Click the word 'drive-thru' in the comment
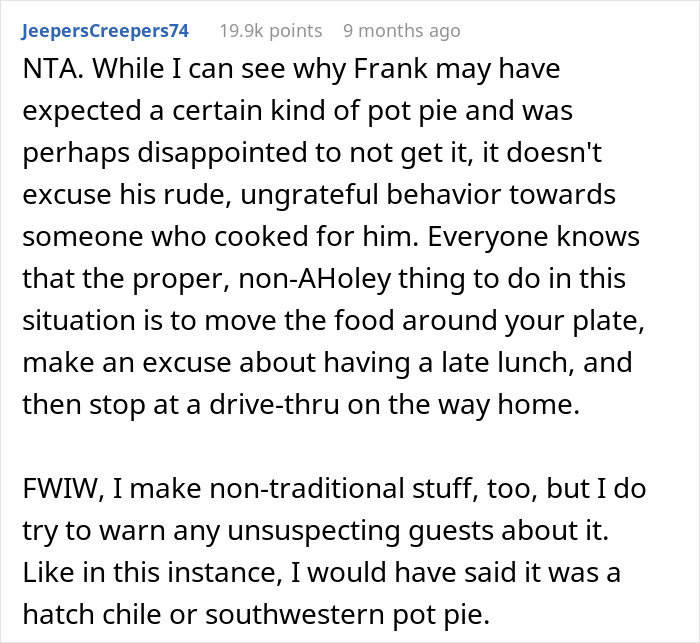The height and width of the screenshot is (643, 700). click(x=275, y=405)
